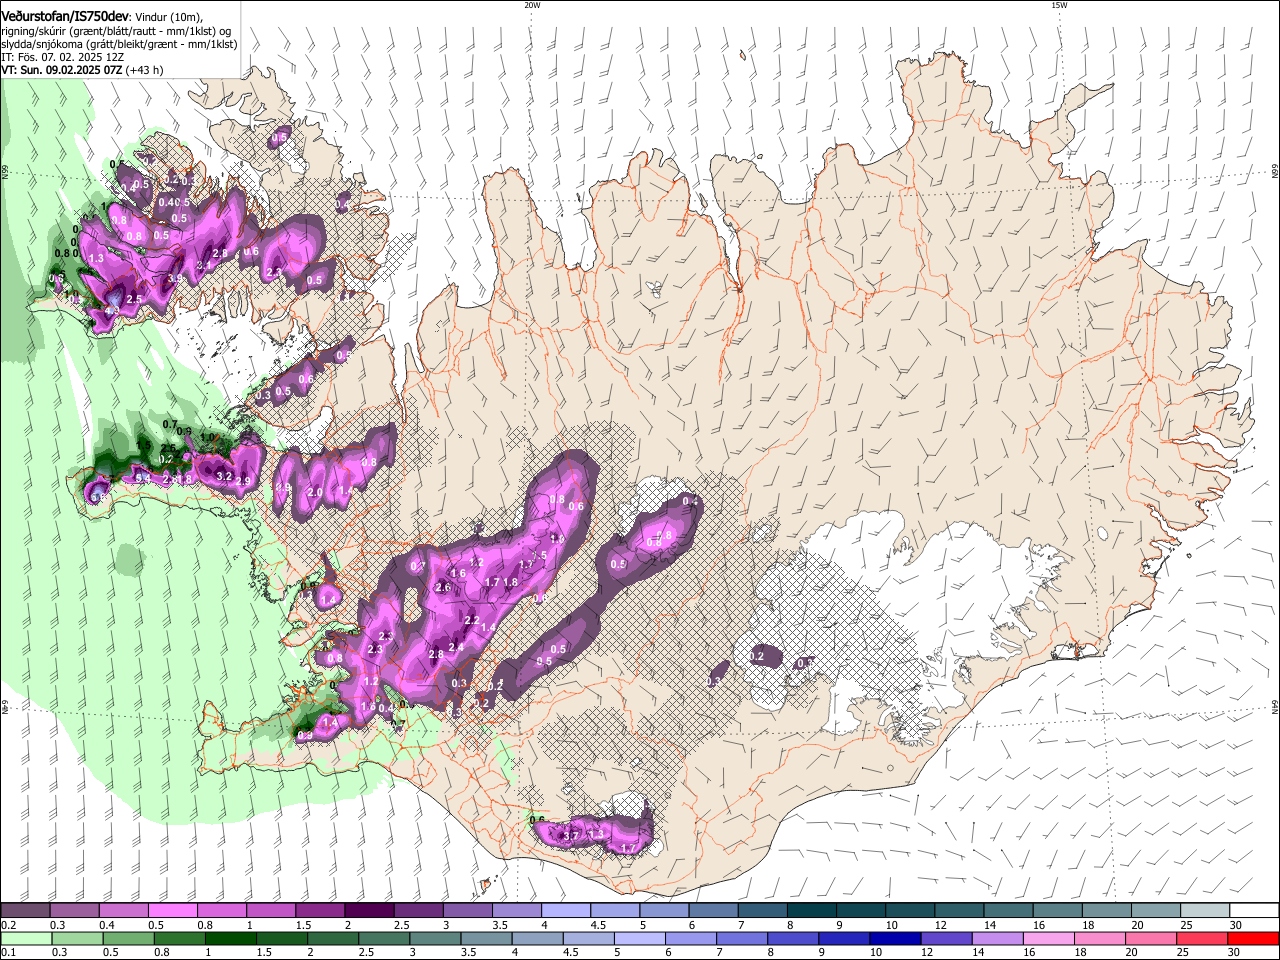Click the 2.9 value on Snæfellsnes peninsula
This screenshot has height=960, width=1280.
[x=242, y=481]
